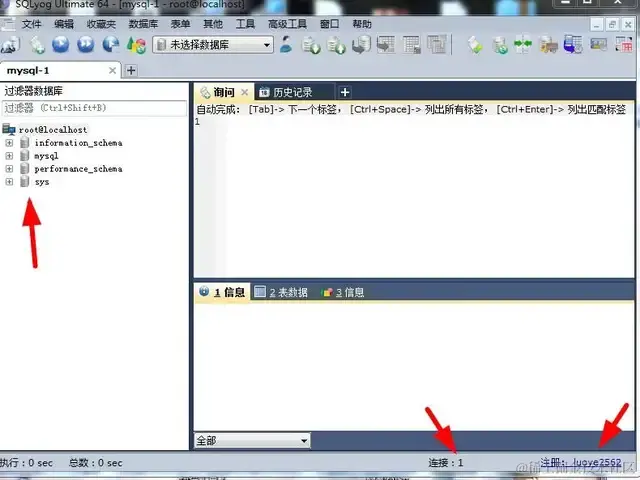Click the new connection toolbar icon
This screenshot has width=640, height=480.
[x=11, y=44]
